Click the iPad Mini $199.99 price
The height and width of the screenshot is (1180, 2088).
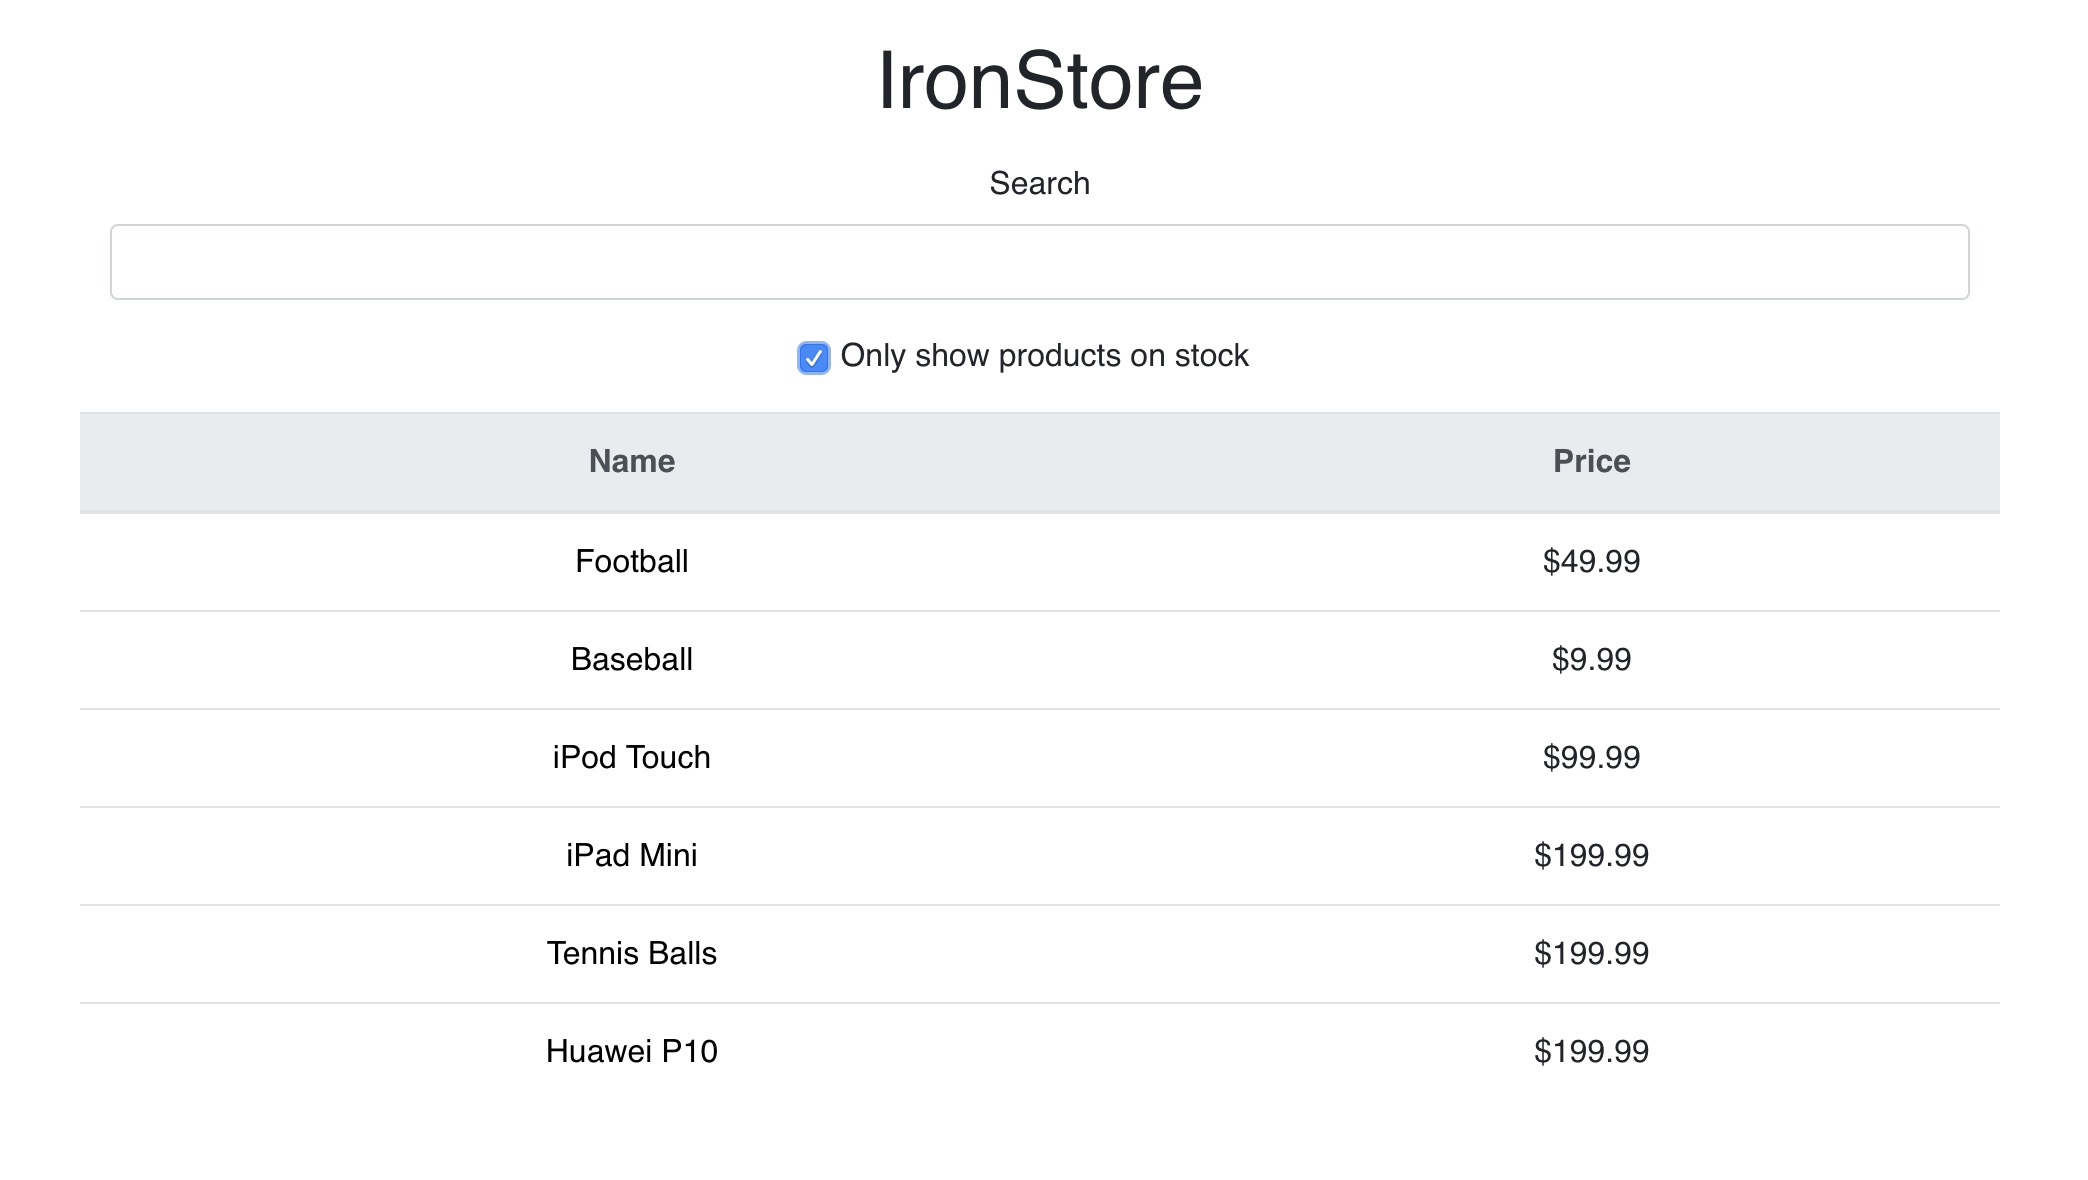tap(1591, 856)
